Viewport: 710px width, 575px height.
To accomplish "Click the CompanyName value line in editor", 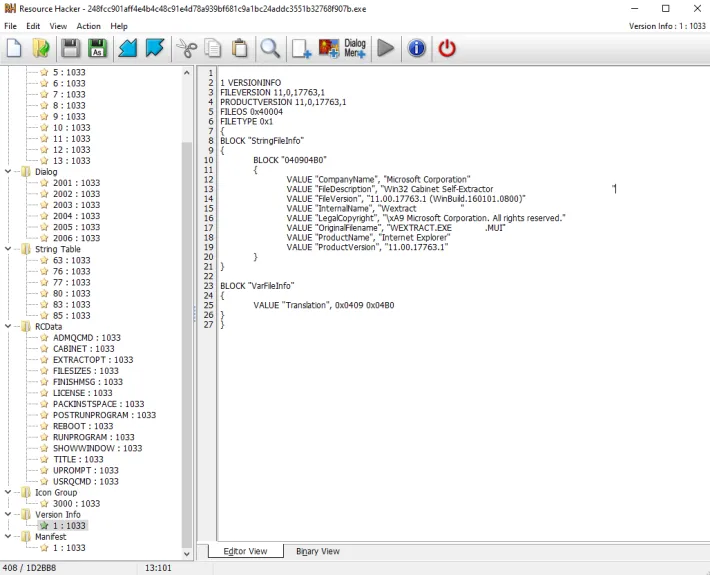I will point(378,179).
